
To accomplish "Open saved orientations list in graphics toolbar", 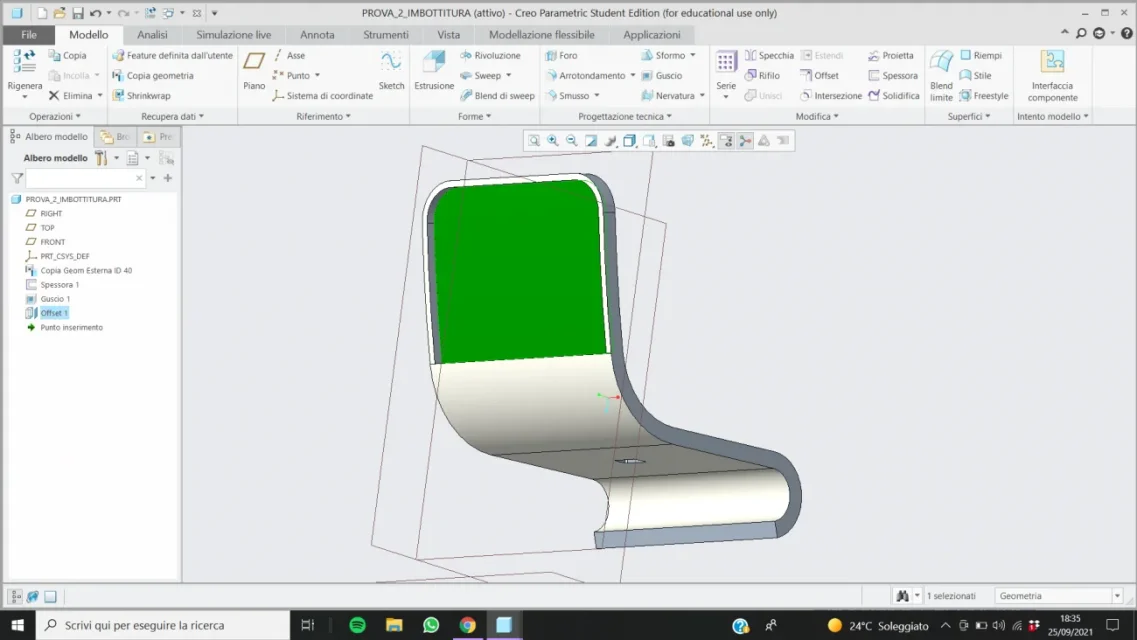I will coord(649,141).
